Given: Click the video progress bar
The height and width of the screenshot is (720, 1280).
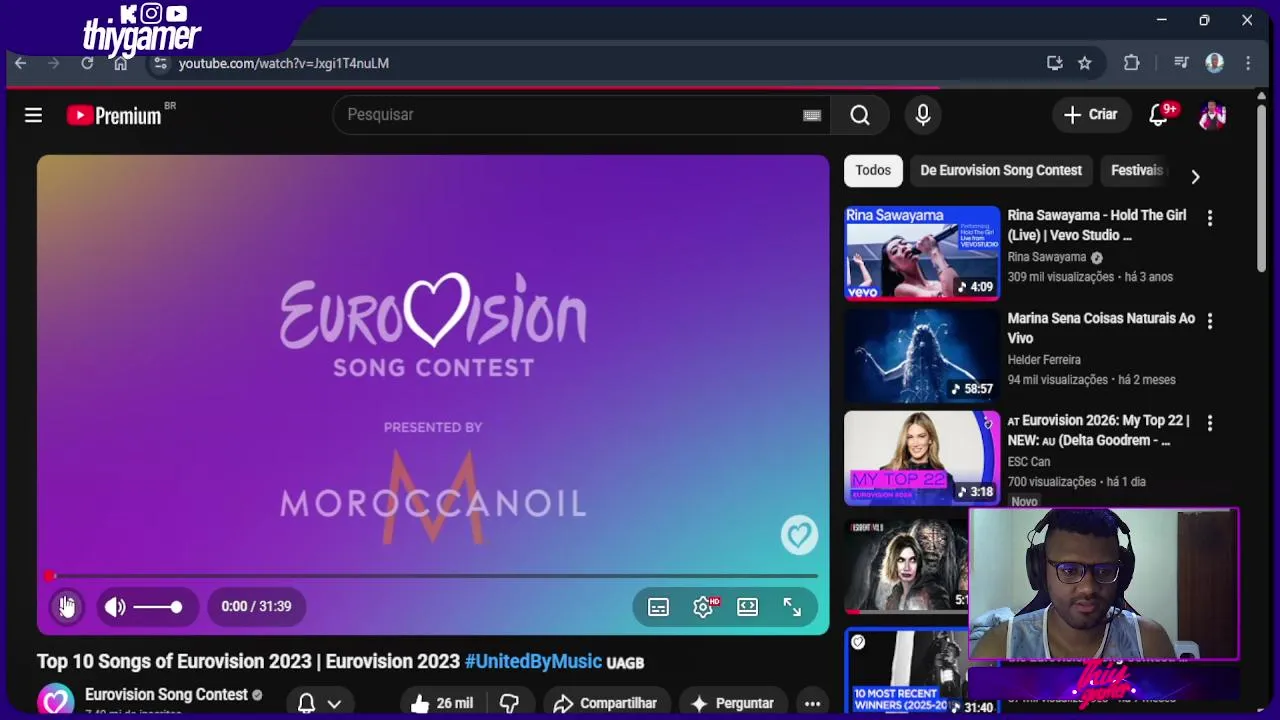Looking at the screenshot, I should (x=433, y=576).
